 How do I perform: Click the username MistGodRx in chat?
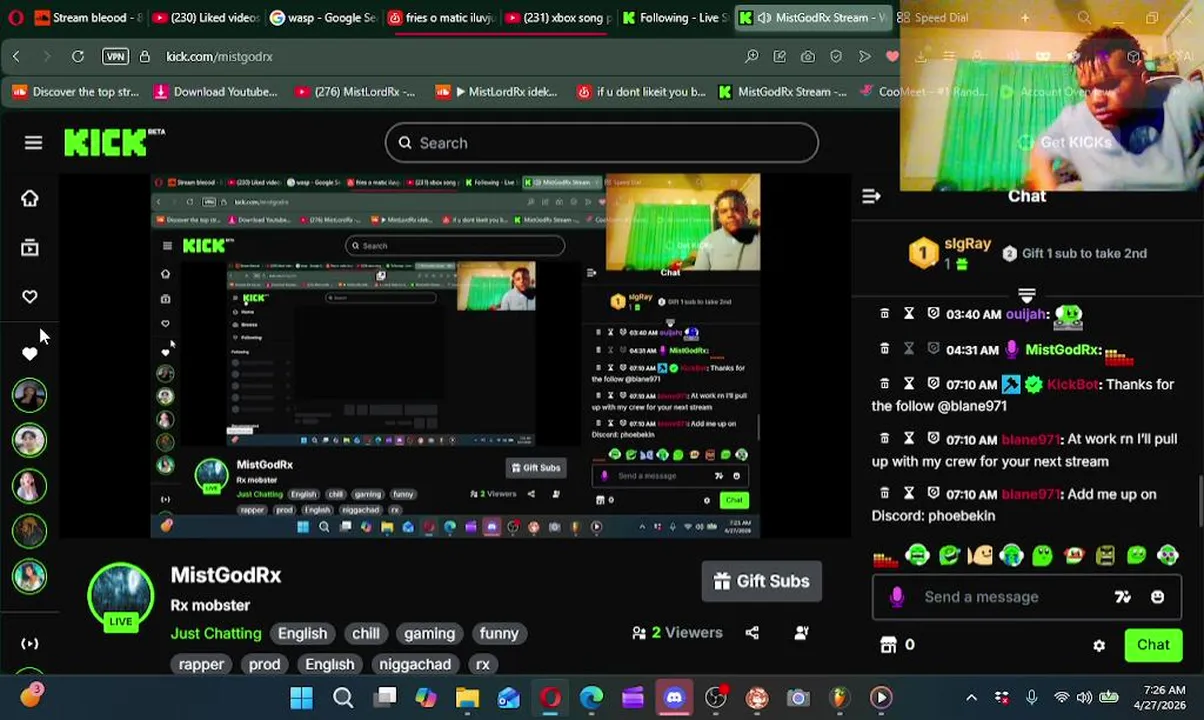coord(1062,350)
